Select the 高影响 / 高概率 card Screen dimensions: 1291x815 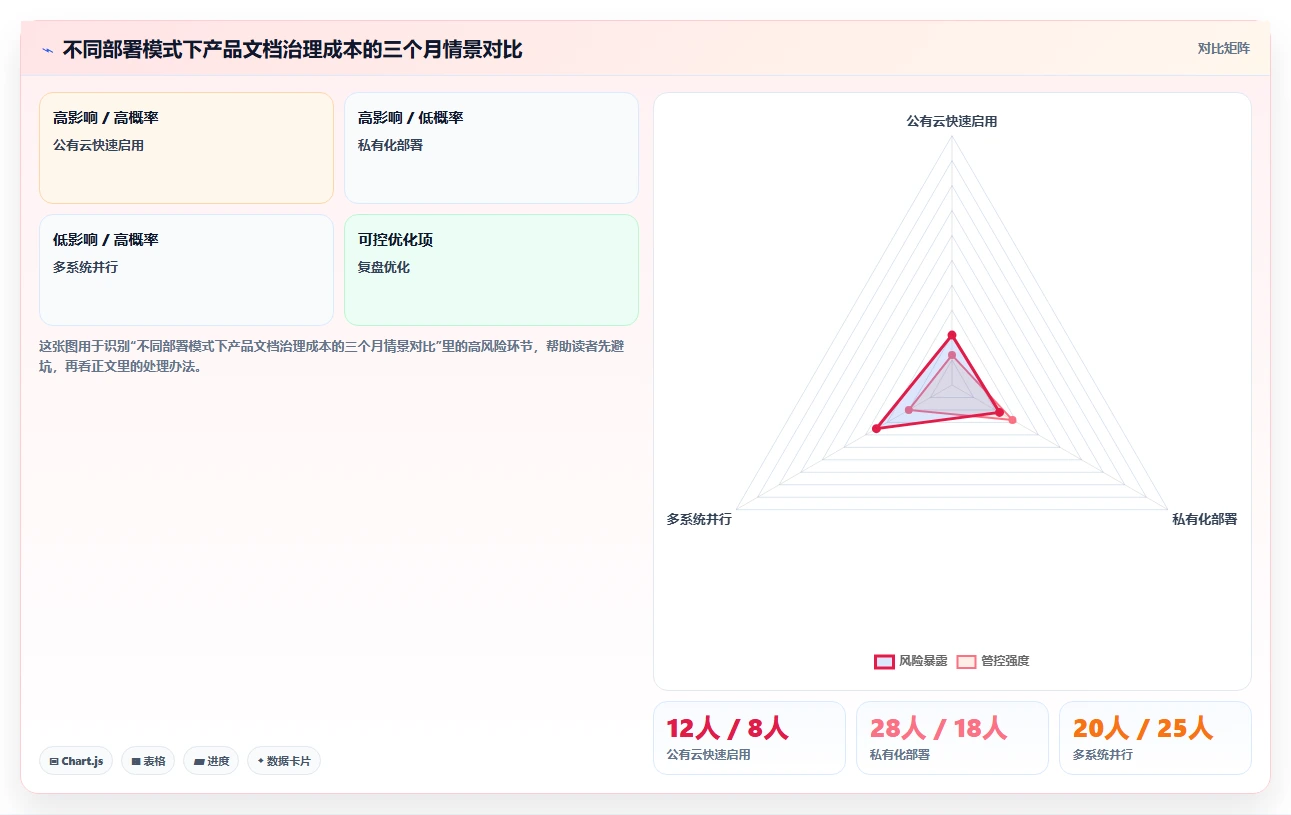pos(186,148)
